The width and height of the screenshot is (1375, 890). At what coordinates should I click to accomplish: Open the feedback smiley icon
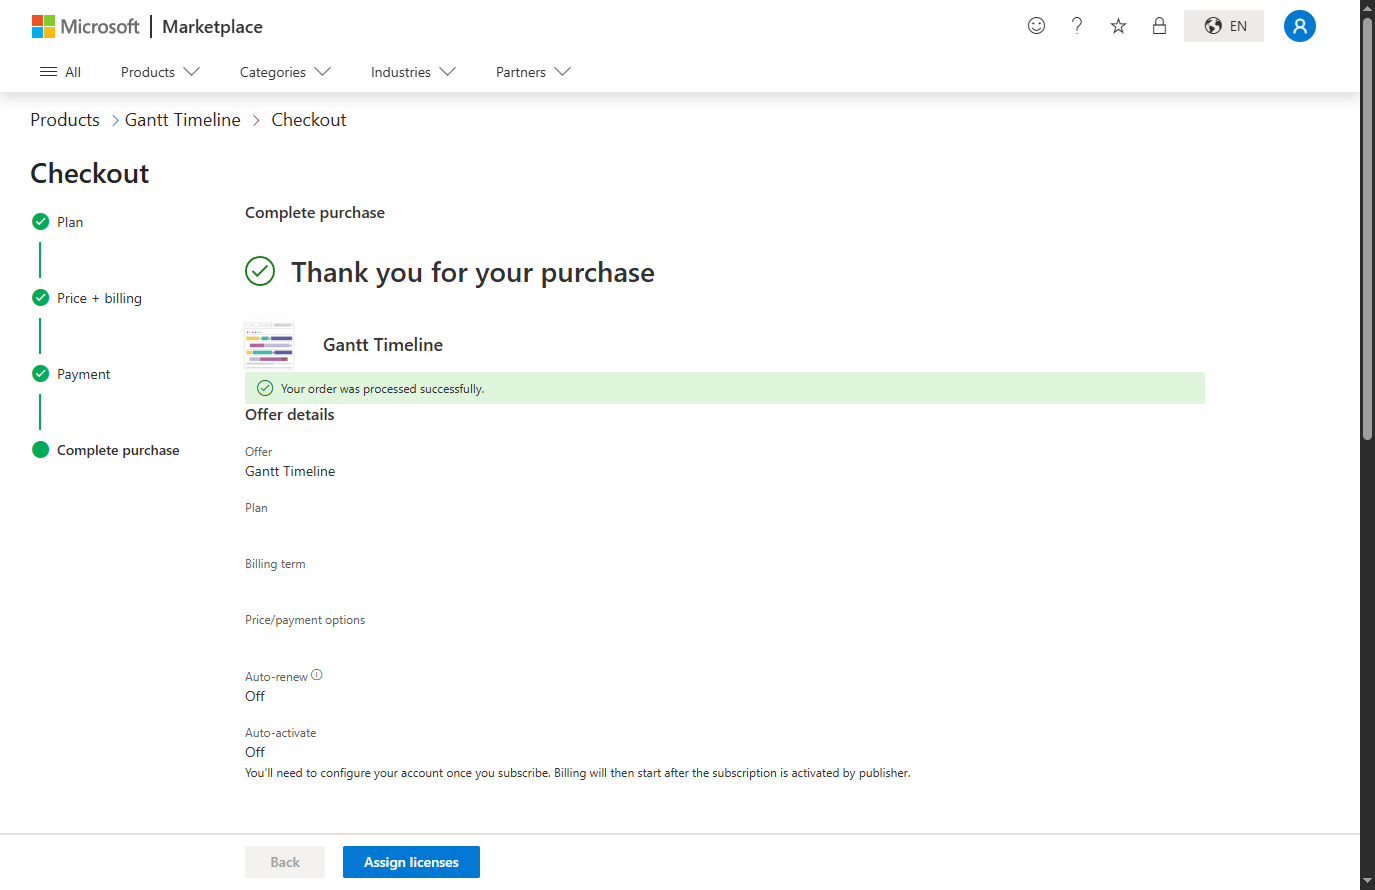point(1036,26)
